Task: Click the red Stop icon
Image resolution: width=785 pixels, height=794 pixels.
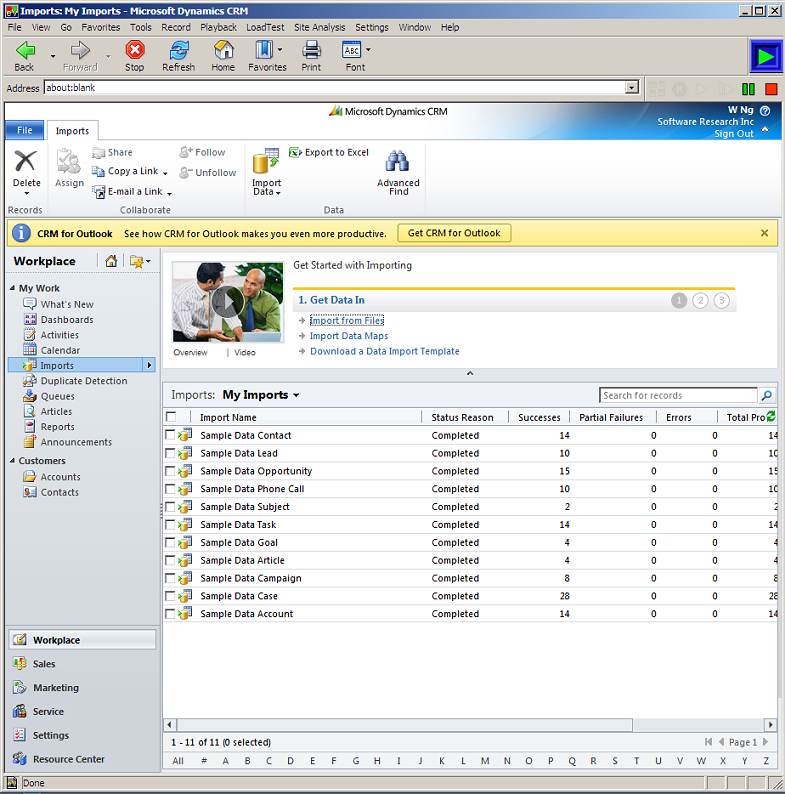Action: pyautogui.click(x=135, y=50)
